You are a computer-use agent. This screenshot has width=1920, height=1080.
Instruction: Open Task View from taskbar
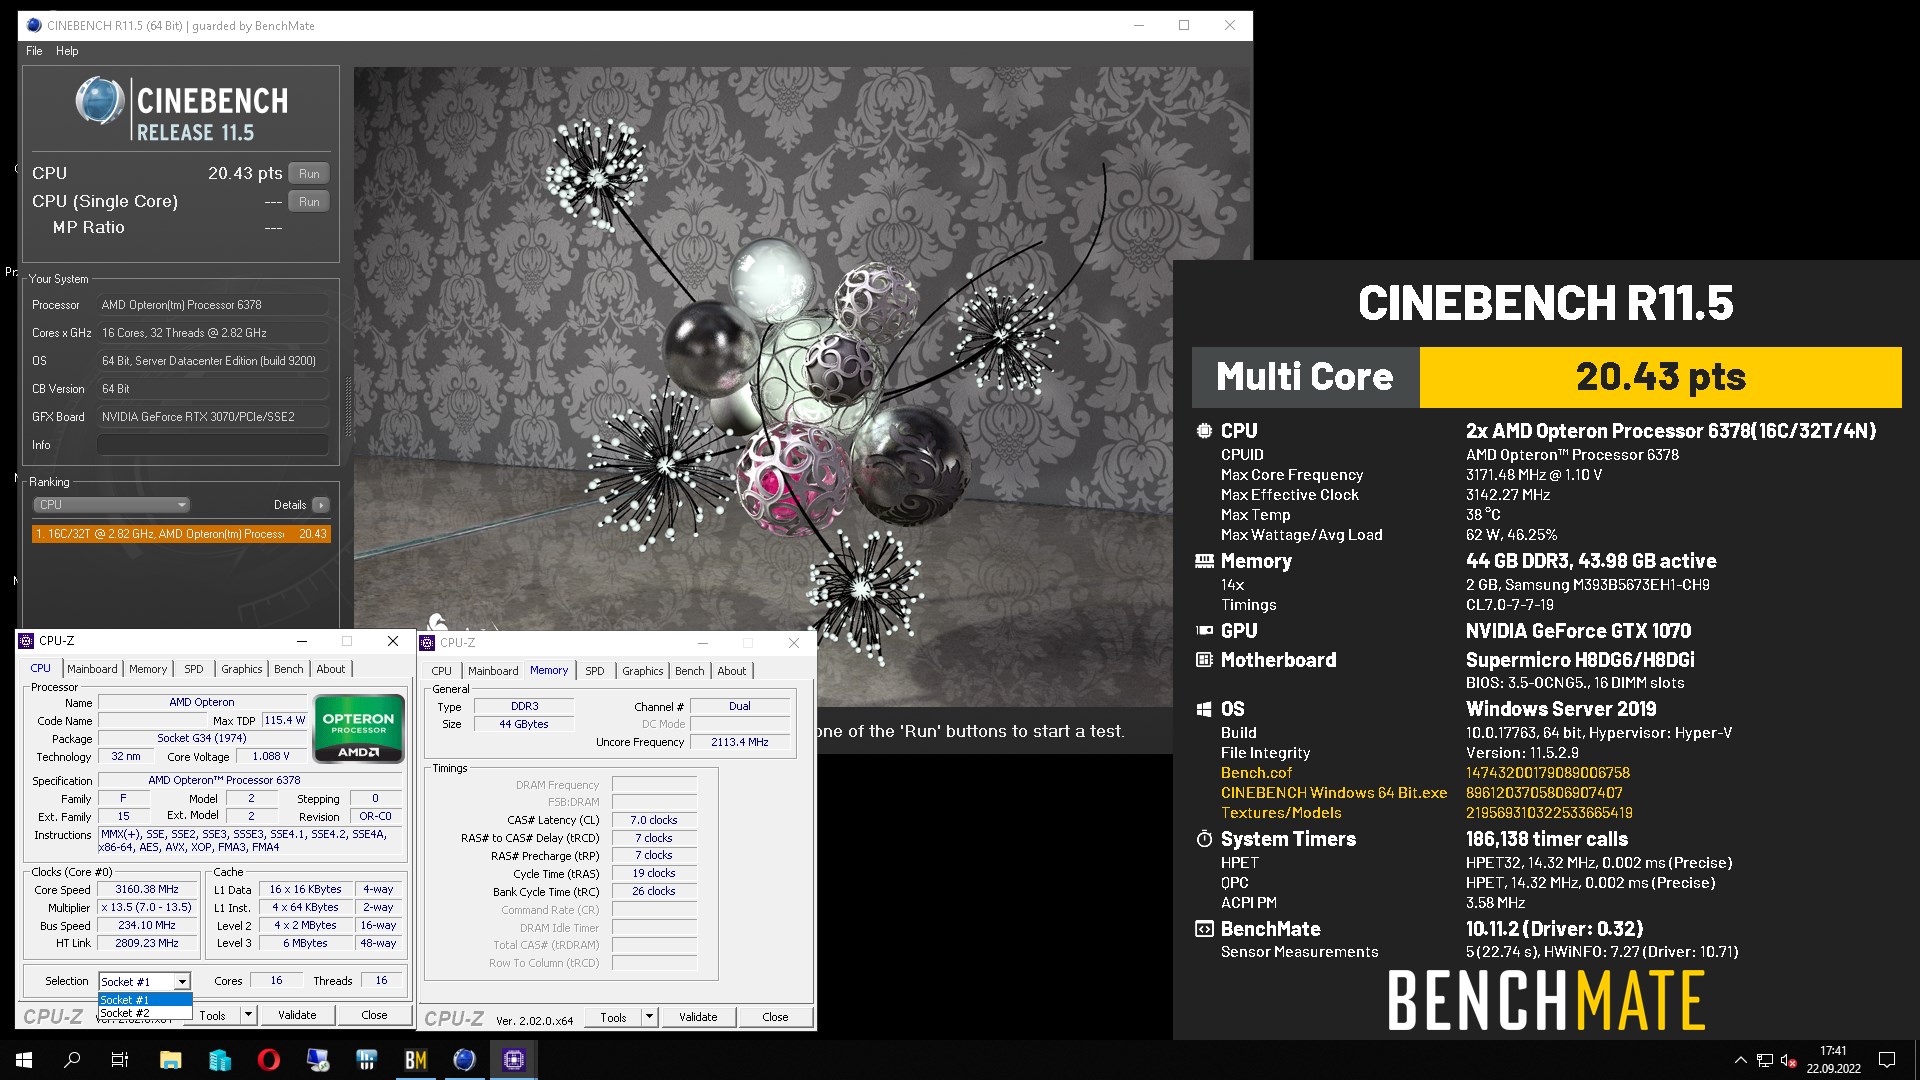pyautogui.click(x=120, y=1060)
